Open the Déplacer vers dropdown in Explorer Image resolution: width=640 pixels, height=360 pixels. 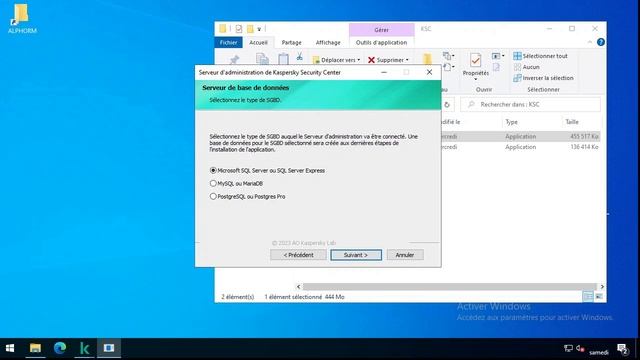[x=337, y=60]
